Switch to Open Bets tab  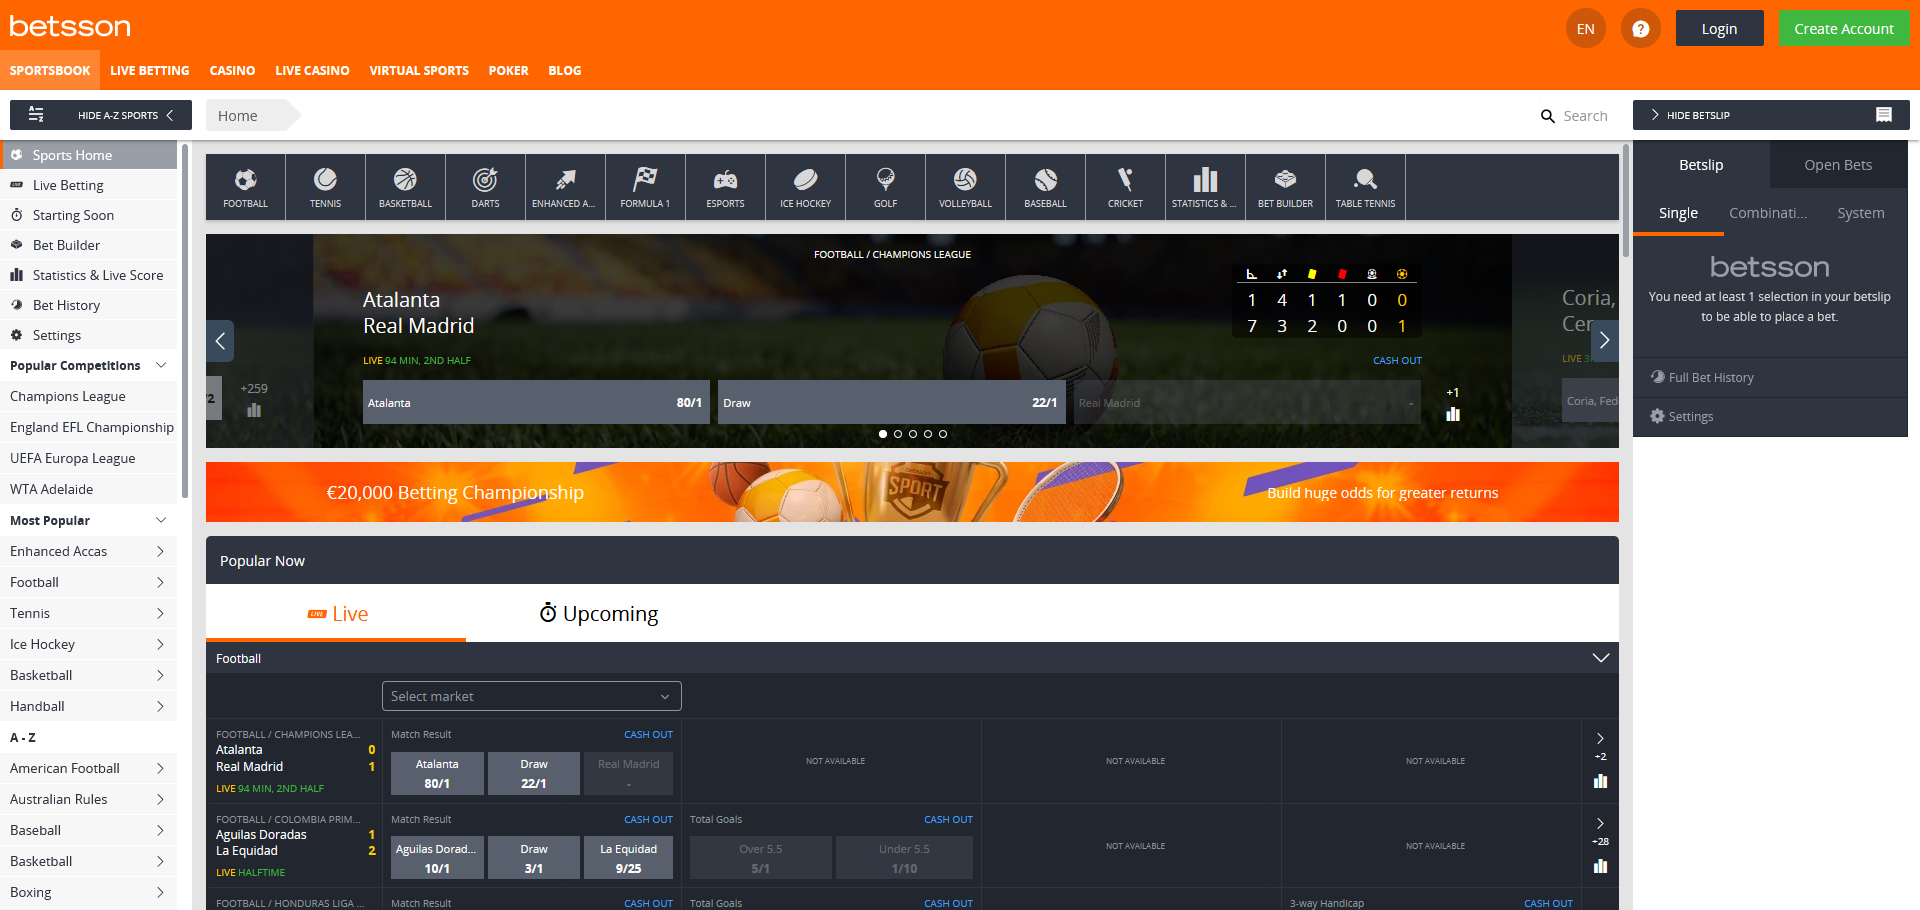(x=1838, y=165)
